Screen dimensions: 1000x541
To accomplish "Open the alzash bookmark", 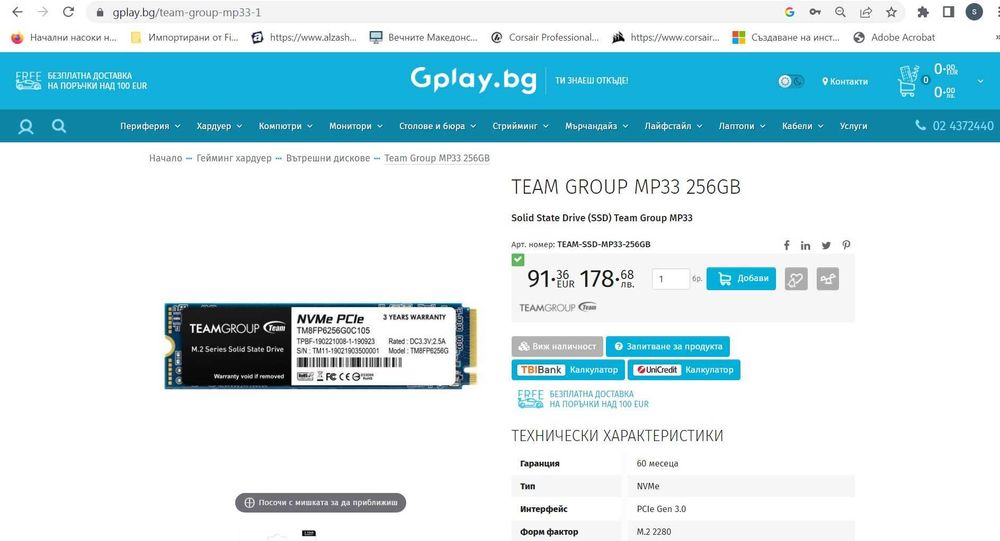I will pos(304,38).
